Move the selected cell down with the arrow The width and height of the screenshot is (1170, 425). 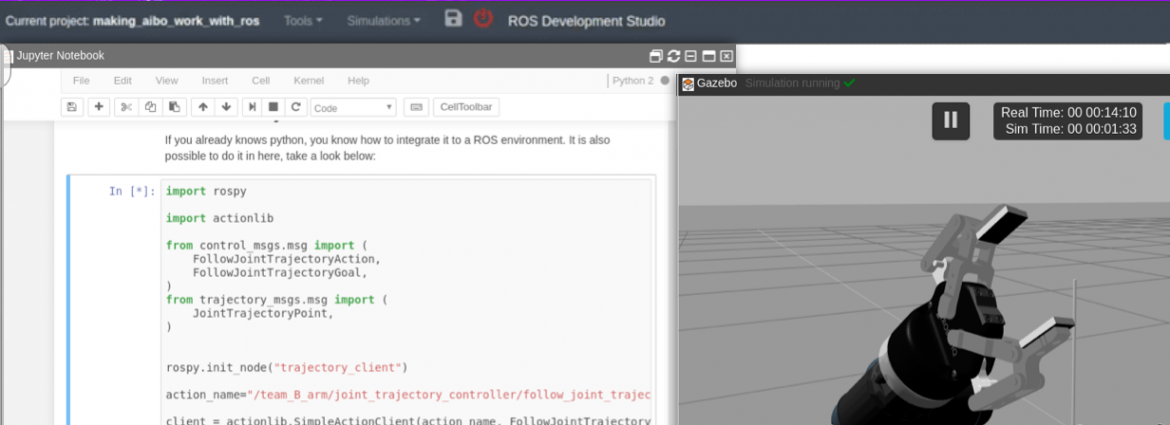[226, 107]
